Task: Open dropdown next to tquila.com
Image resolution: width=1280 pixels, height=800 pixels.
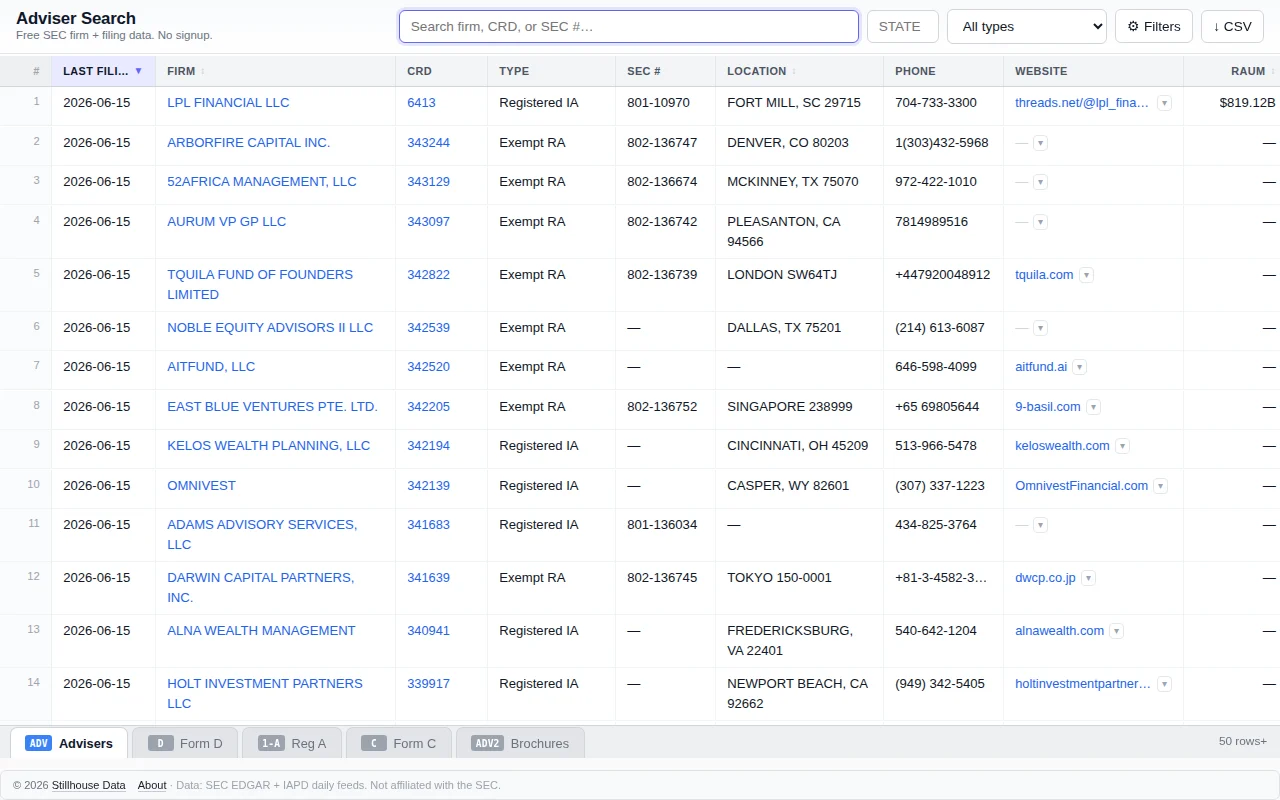Action: [x=1086, y=275]
